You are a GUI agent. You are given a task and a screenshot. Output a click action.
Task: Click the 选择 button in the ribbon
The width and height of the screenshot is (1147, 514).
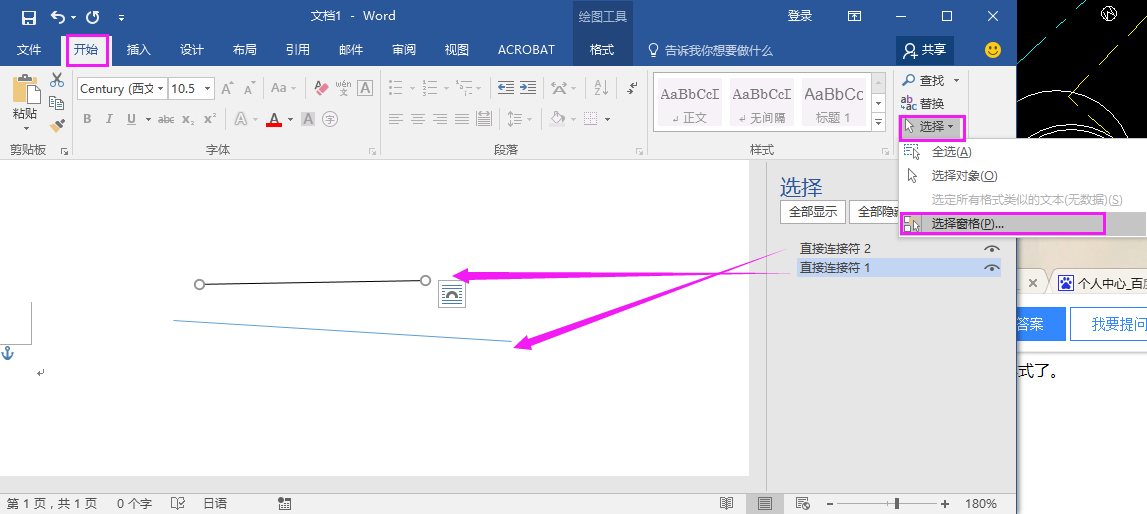coord(932,127)
